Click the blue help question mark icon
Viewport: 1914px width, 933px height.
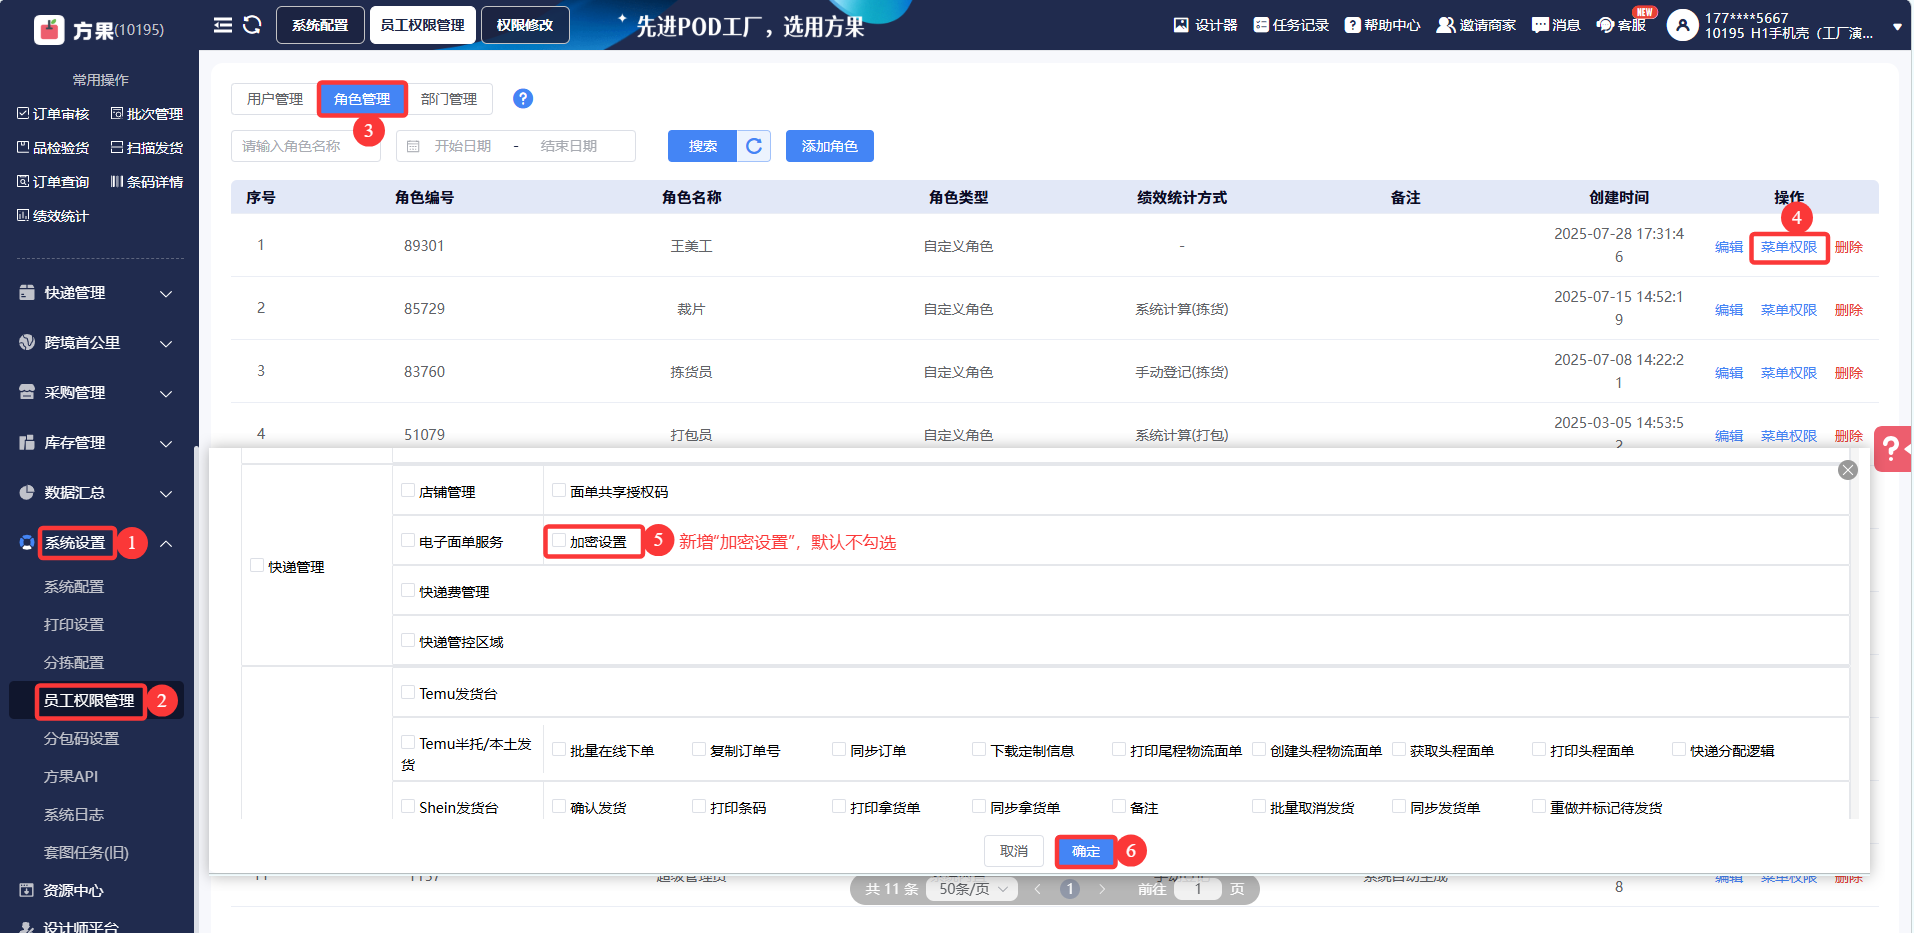tap(522, 99)
